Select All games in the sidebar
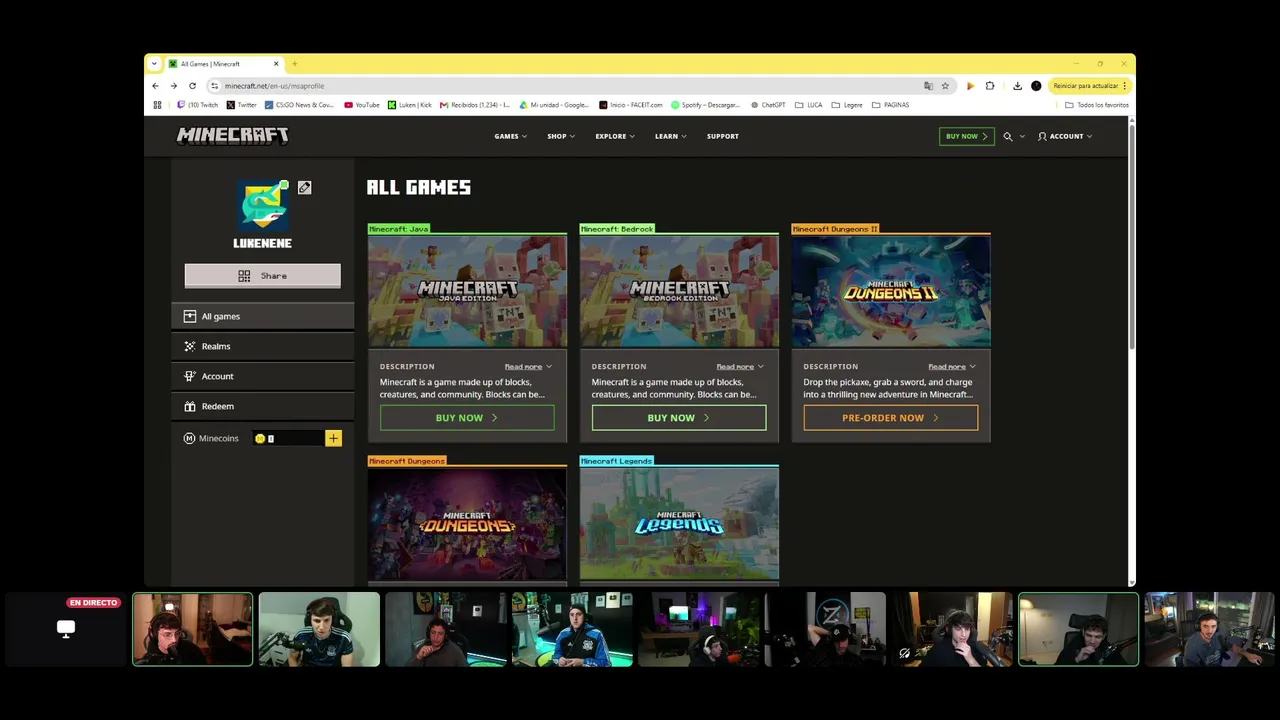Viewport: 1280px width, 720px height. click(263, 316)
